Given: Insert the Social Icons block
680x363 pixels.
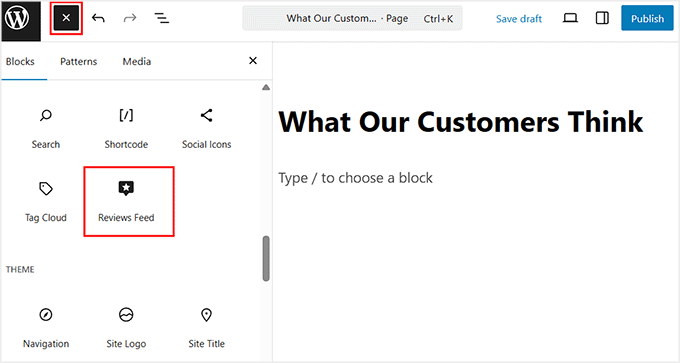Looking at the screenshot, I should (x=206, y=128).
